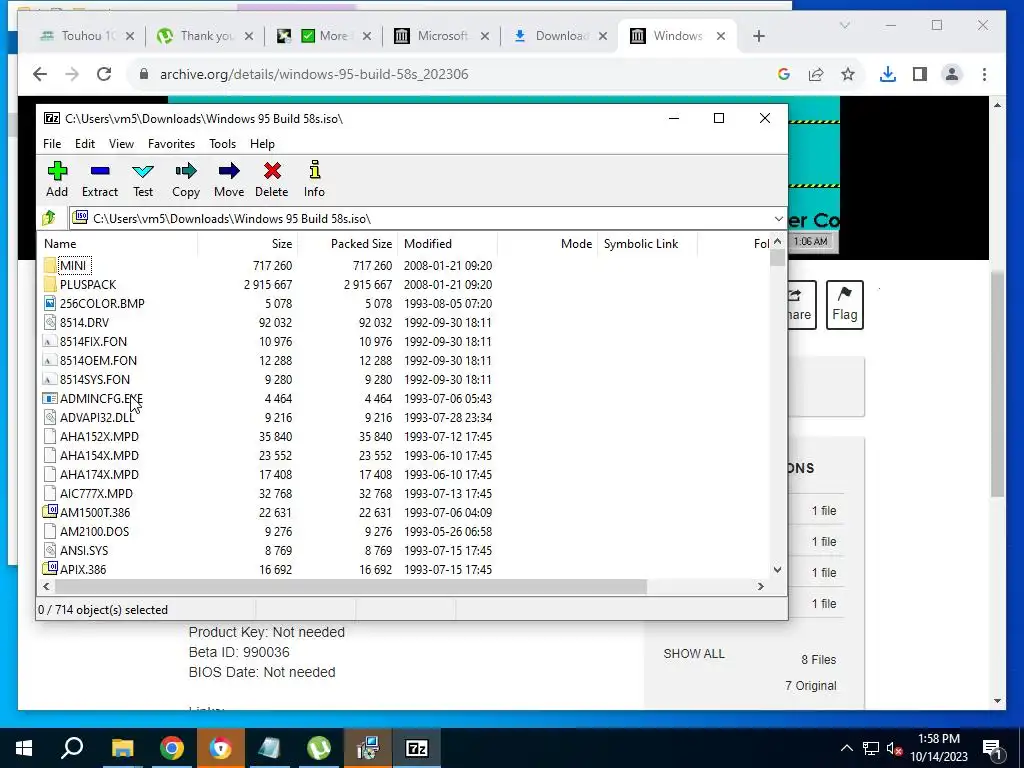Image resolution: width=1024 pixels, height=768 pixels.
Task: Sort by Packed Size column
Action: point(348,244)
